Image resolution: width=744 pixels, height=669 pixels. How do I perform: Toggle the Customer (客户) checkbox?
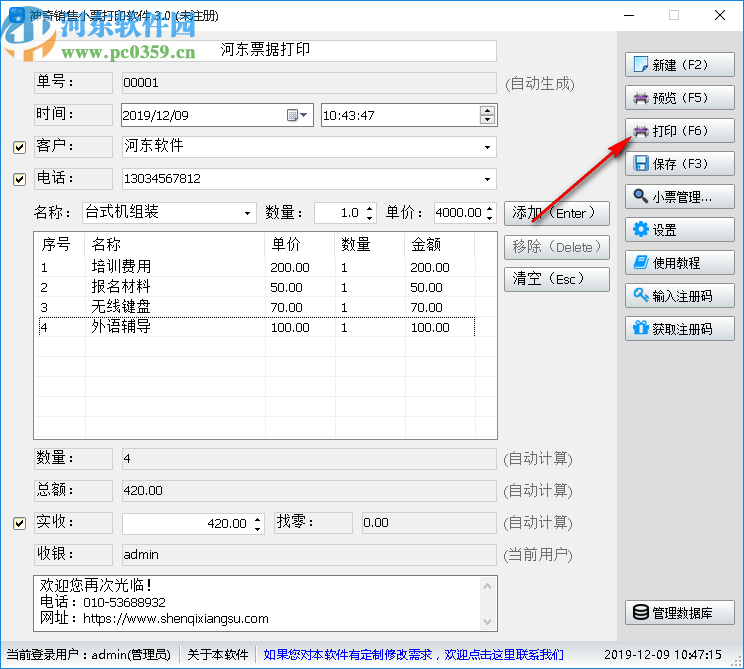pyautogui.click(x=19, y=148)
